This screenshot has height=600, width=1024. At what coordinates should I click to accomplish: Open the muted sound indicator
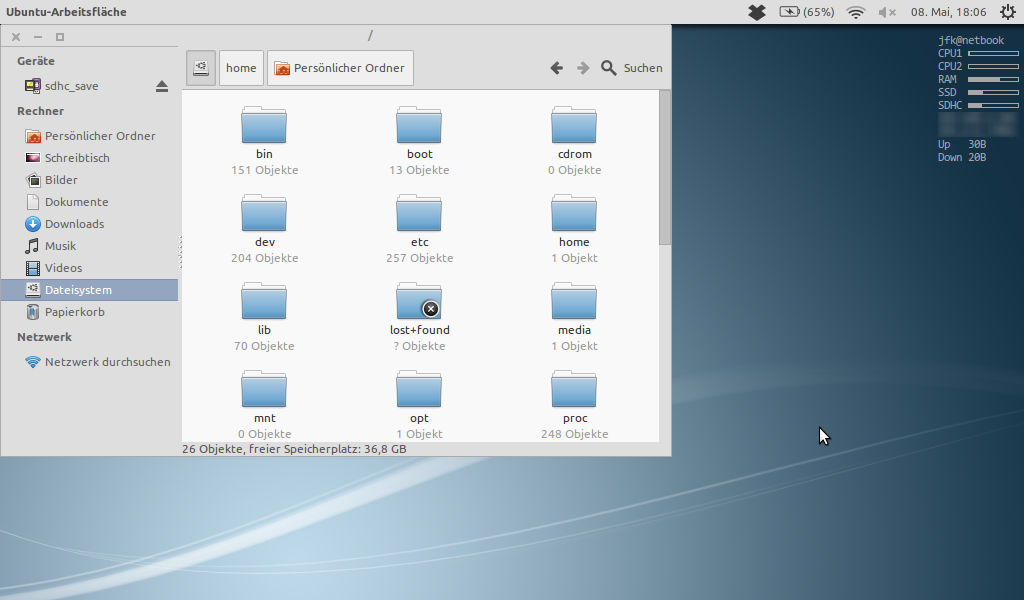point(887,12)
